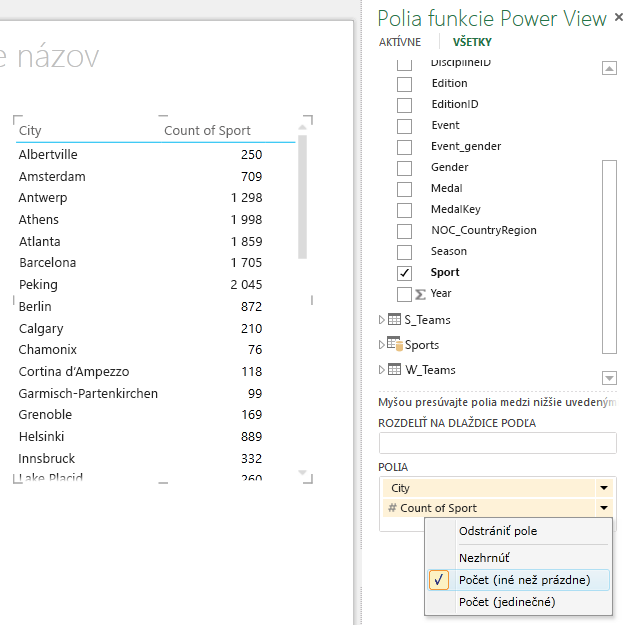The height and width of the screenshot is (625, 629).
Task: Select the Albertville row
Action: pos(140,154)
